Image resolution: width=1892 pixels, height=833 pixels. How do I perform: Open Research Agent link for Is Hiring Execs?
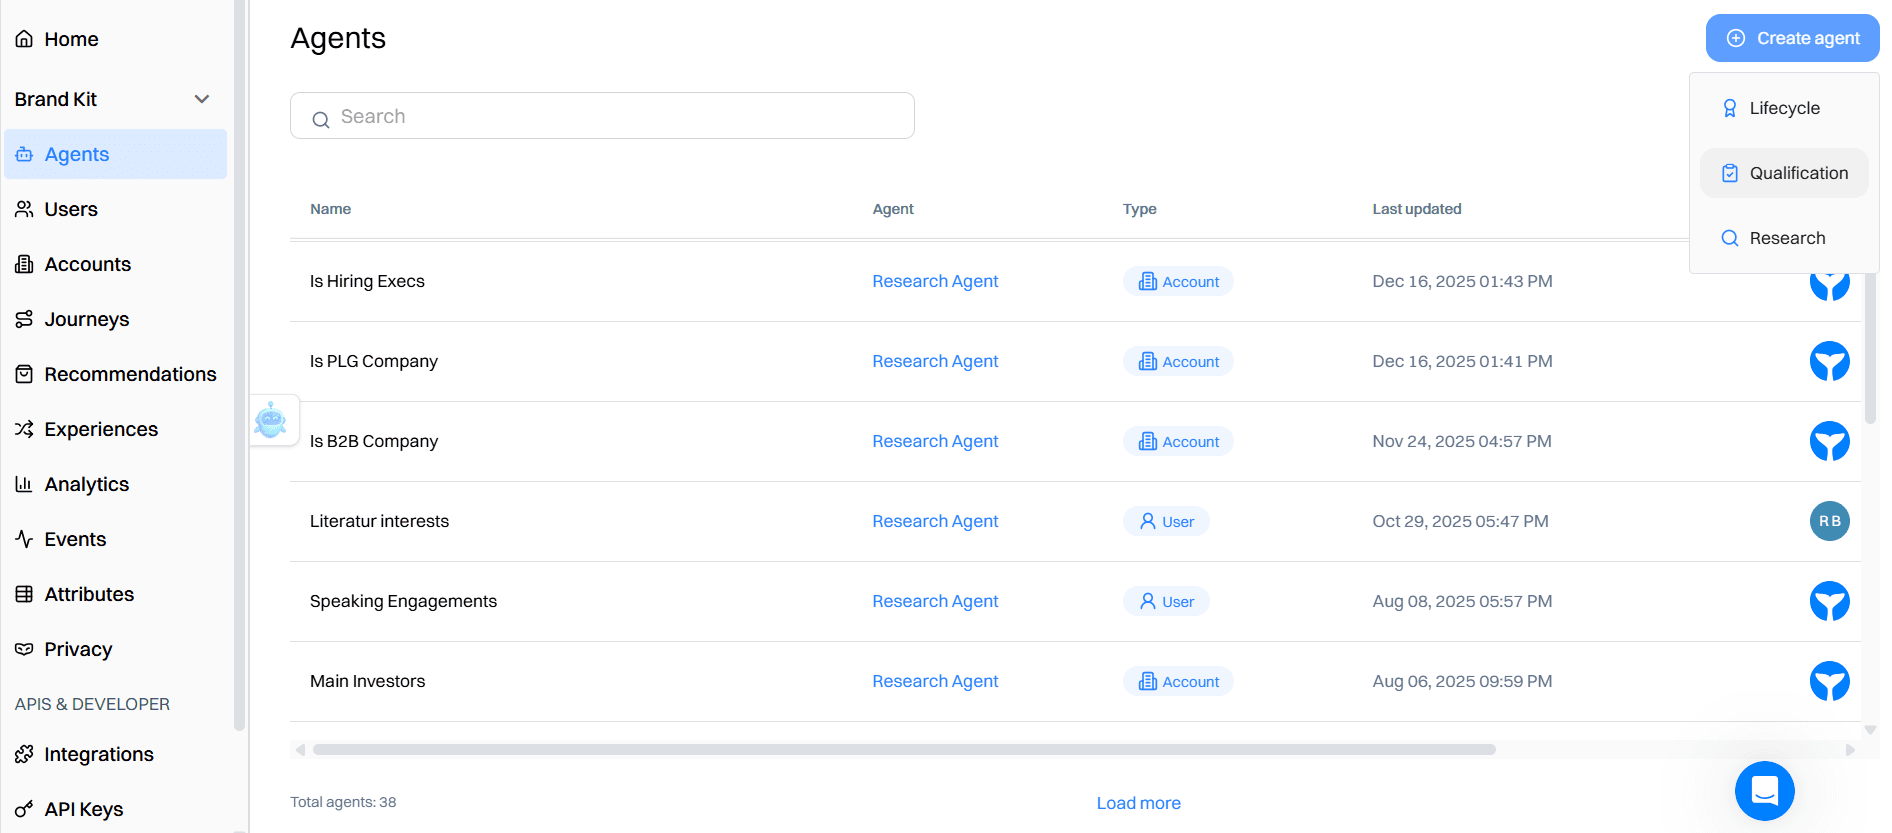click(x=935, y=281)
